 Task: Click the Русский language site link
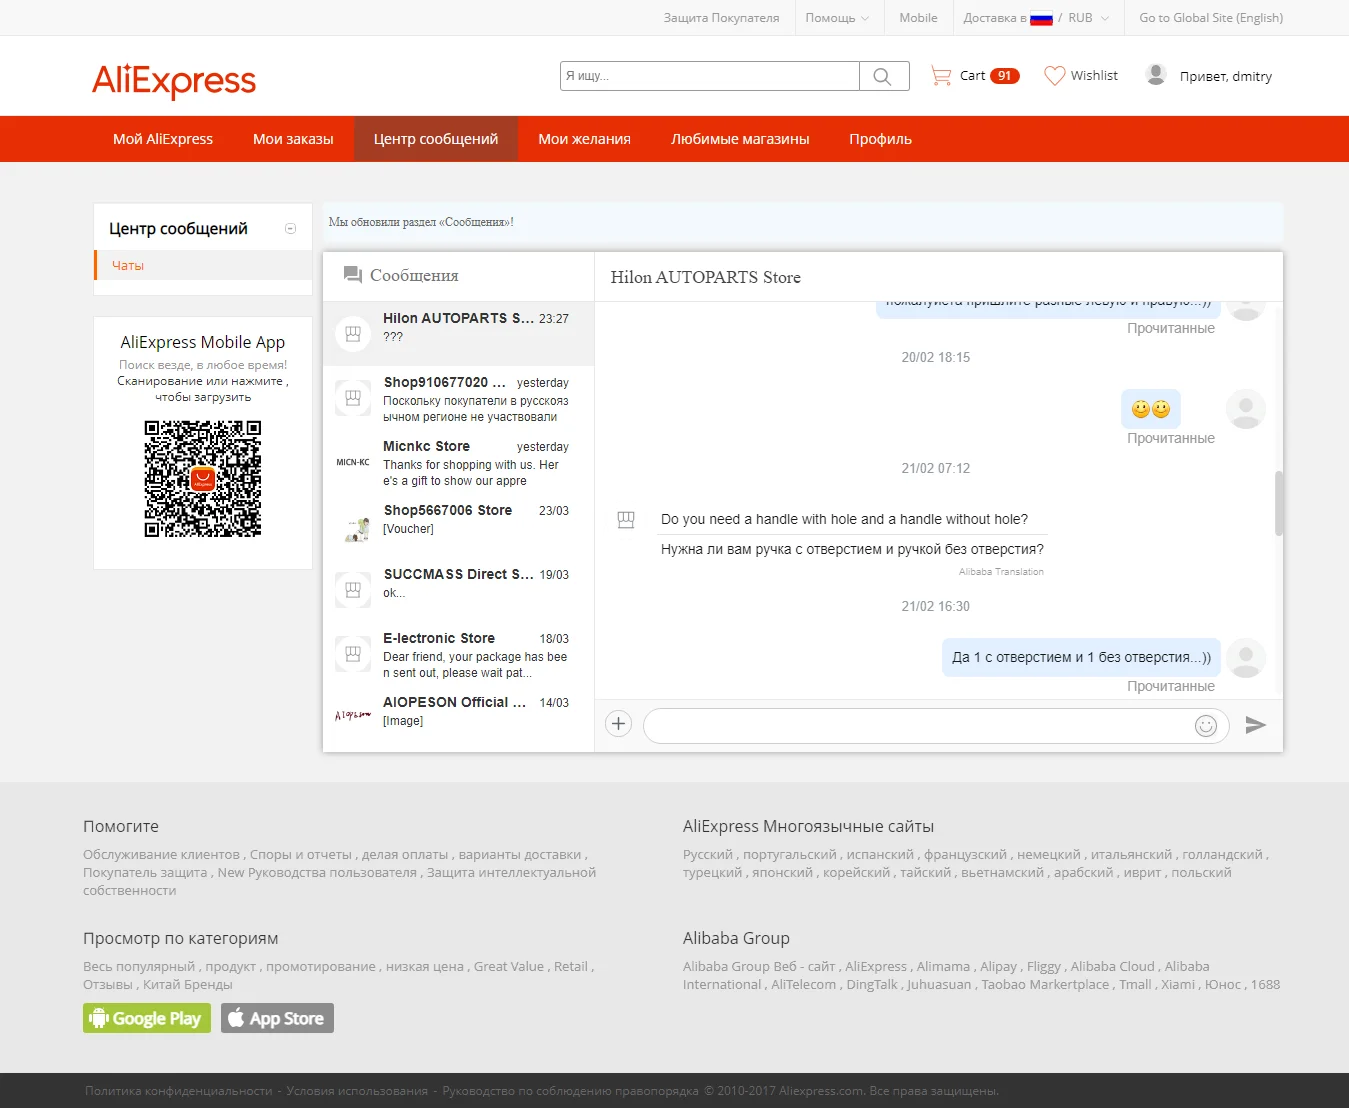pos(708,855)
